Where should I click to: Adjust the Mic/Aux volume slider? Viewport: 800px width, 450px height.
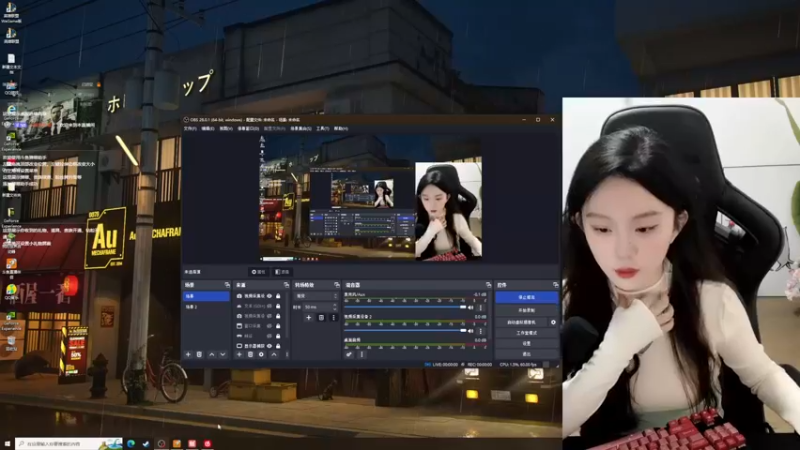tap(406, 308)
